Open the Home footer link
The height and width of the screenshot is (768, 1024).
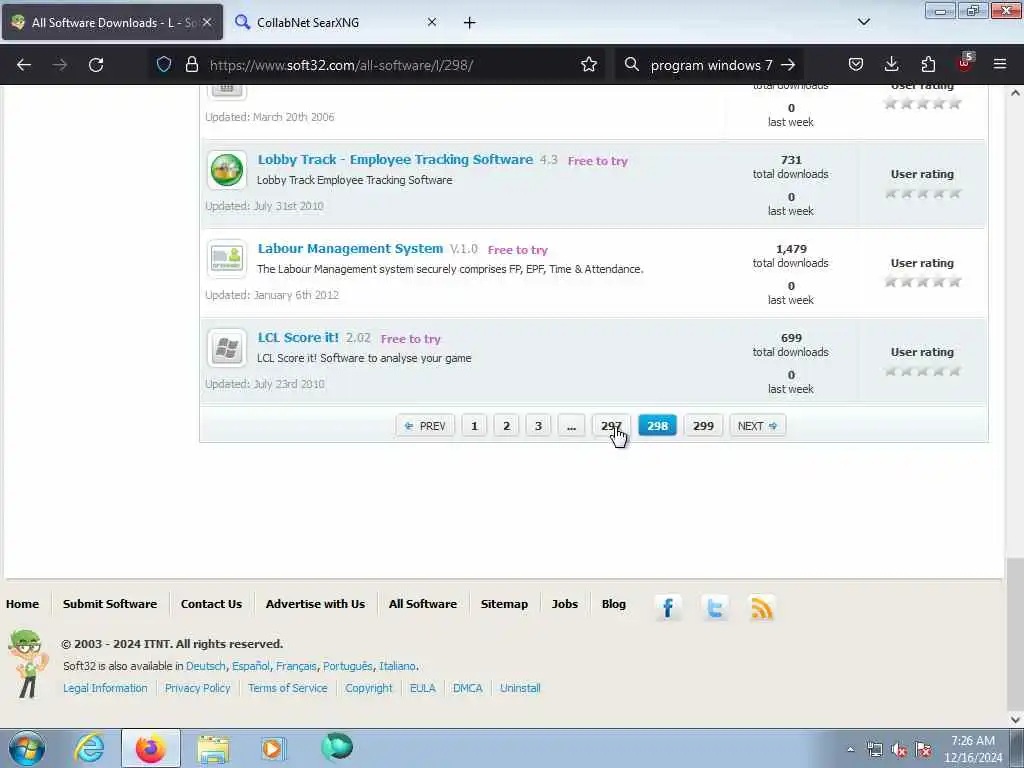pos(22,604)
